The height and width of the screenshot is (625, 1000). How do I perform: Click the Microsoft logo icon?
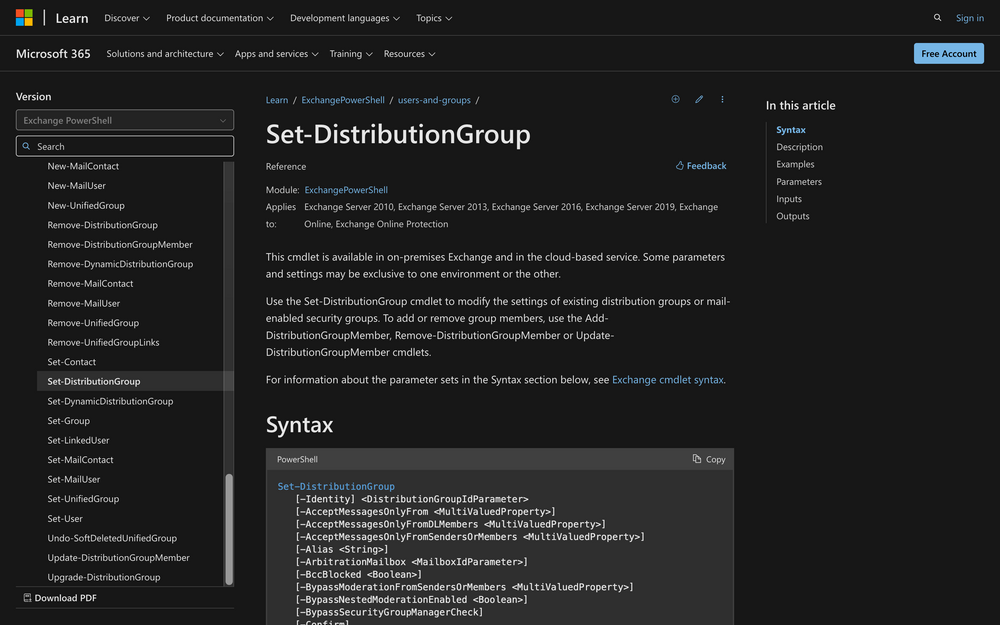pyautogui.click(x=24, y=18)
